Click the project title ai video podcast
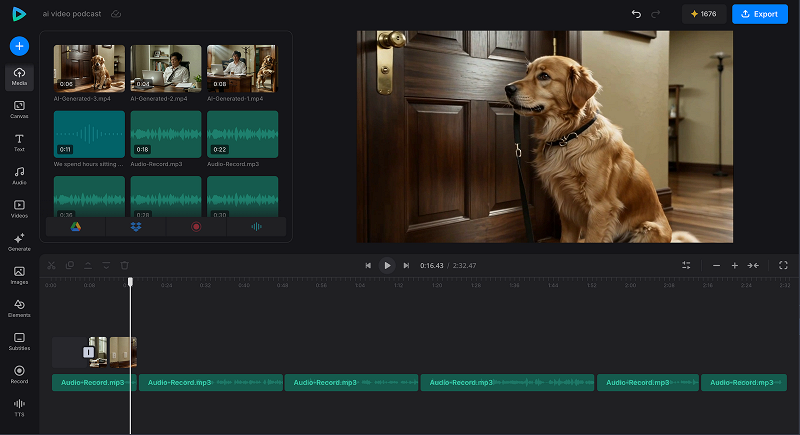This screenshot has width=800, height=435. (x=72, y=14)
